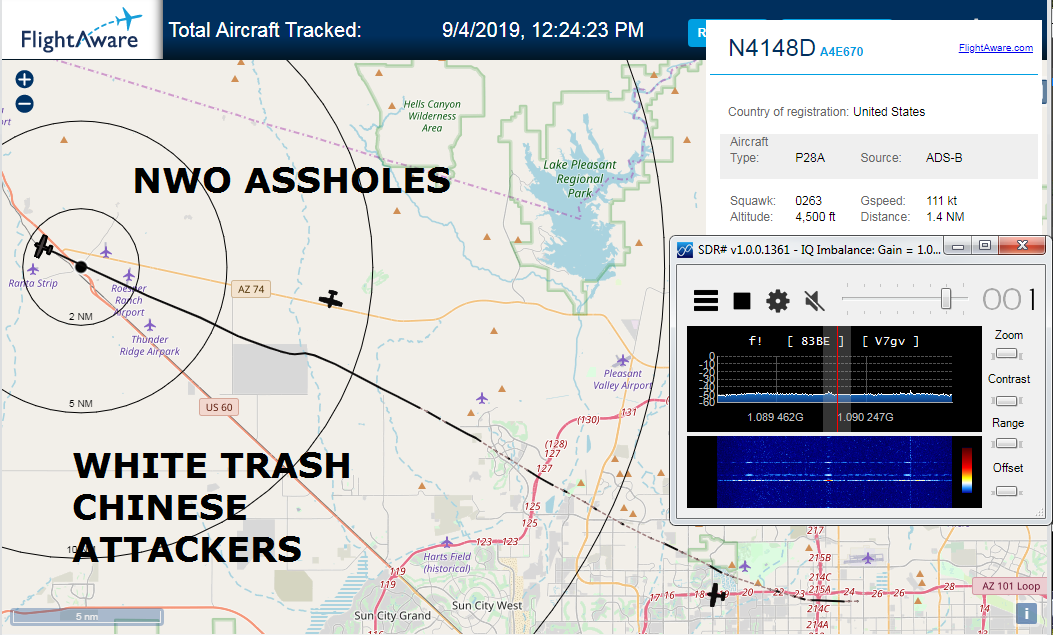Click the SDR# volume slider handle
This screenshot has width=1053, height=635.
coord(946,299)
